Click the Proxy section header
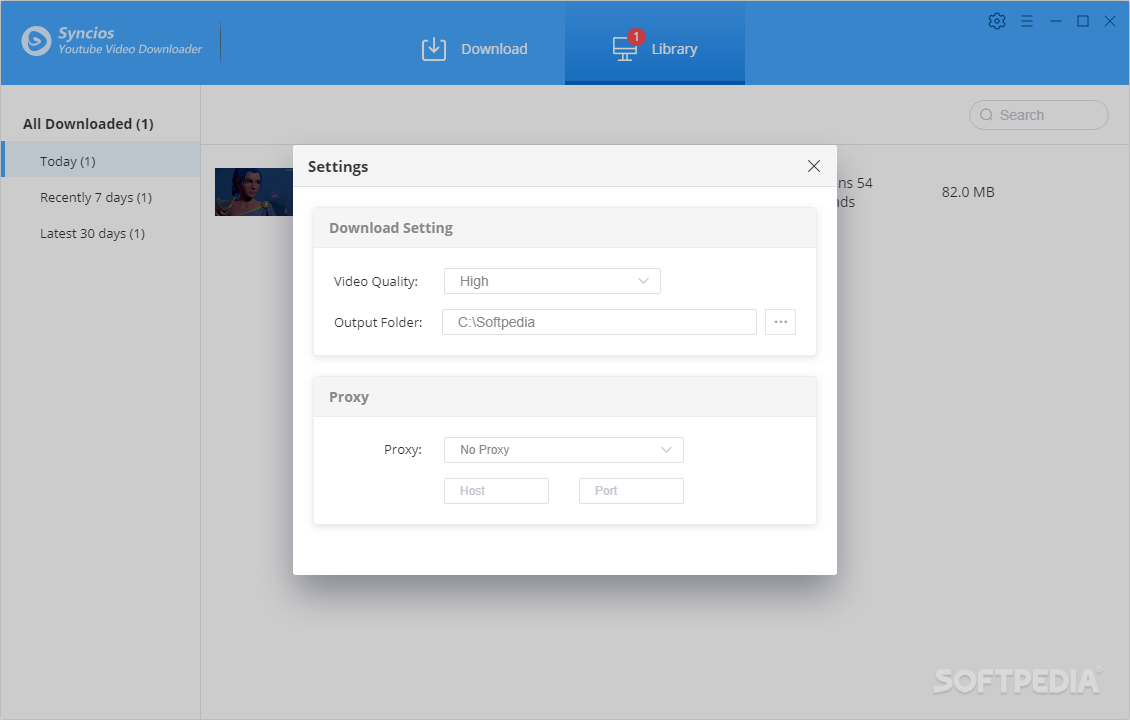1130x720 pixels. pyautogui.click(x=565, y=397)
